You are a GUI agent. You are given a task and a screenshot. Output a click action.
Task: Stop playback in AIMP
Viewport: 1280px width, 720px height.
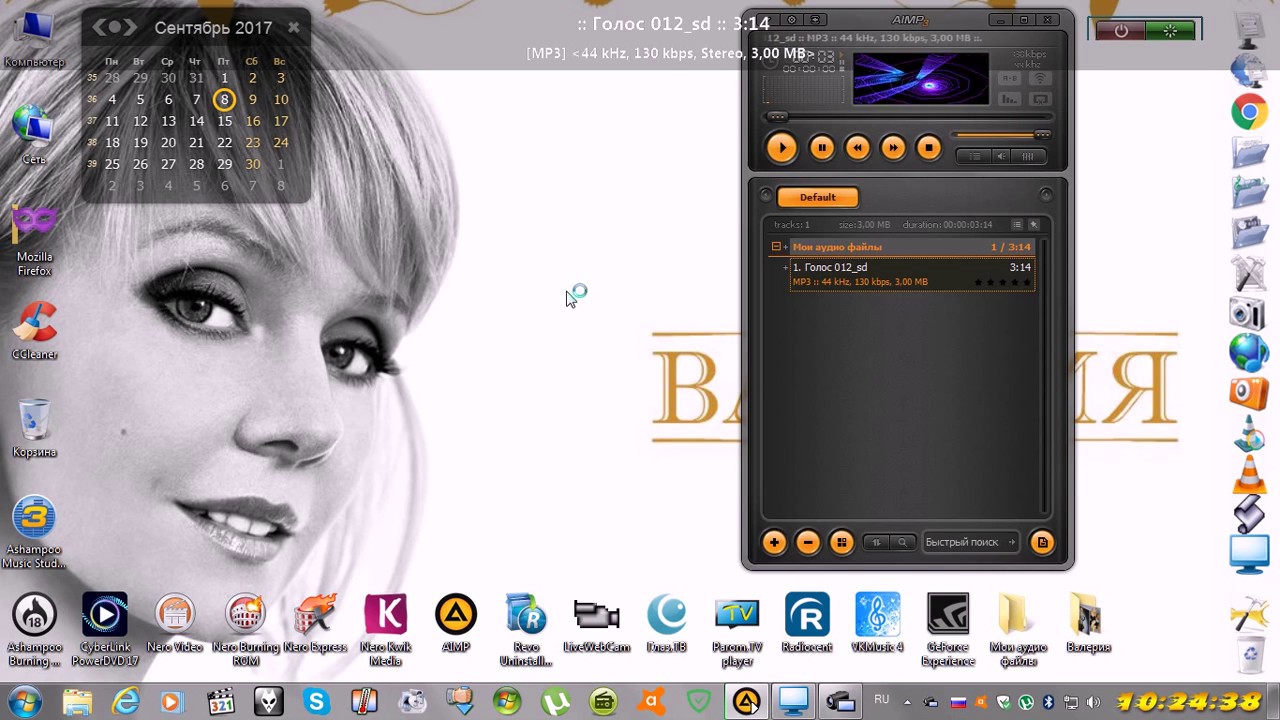(929, 148)
